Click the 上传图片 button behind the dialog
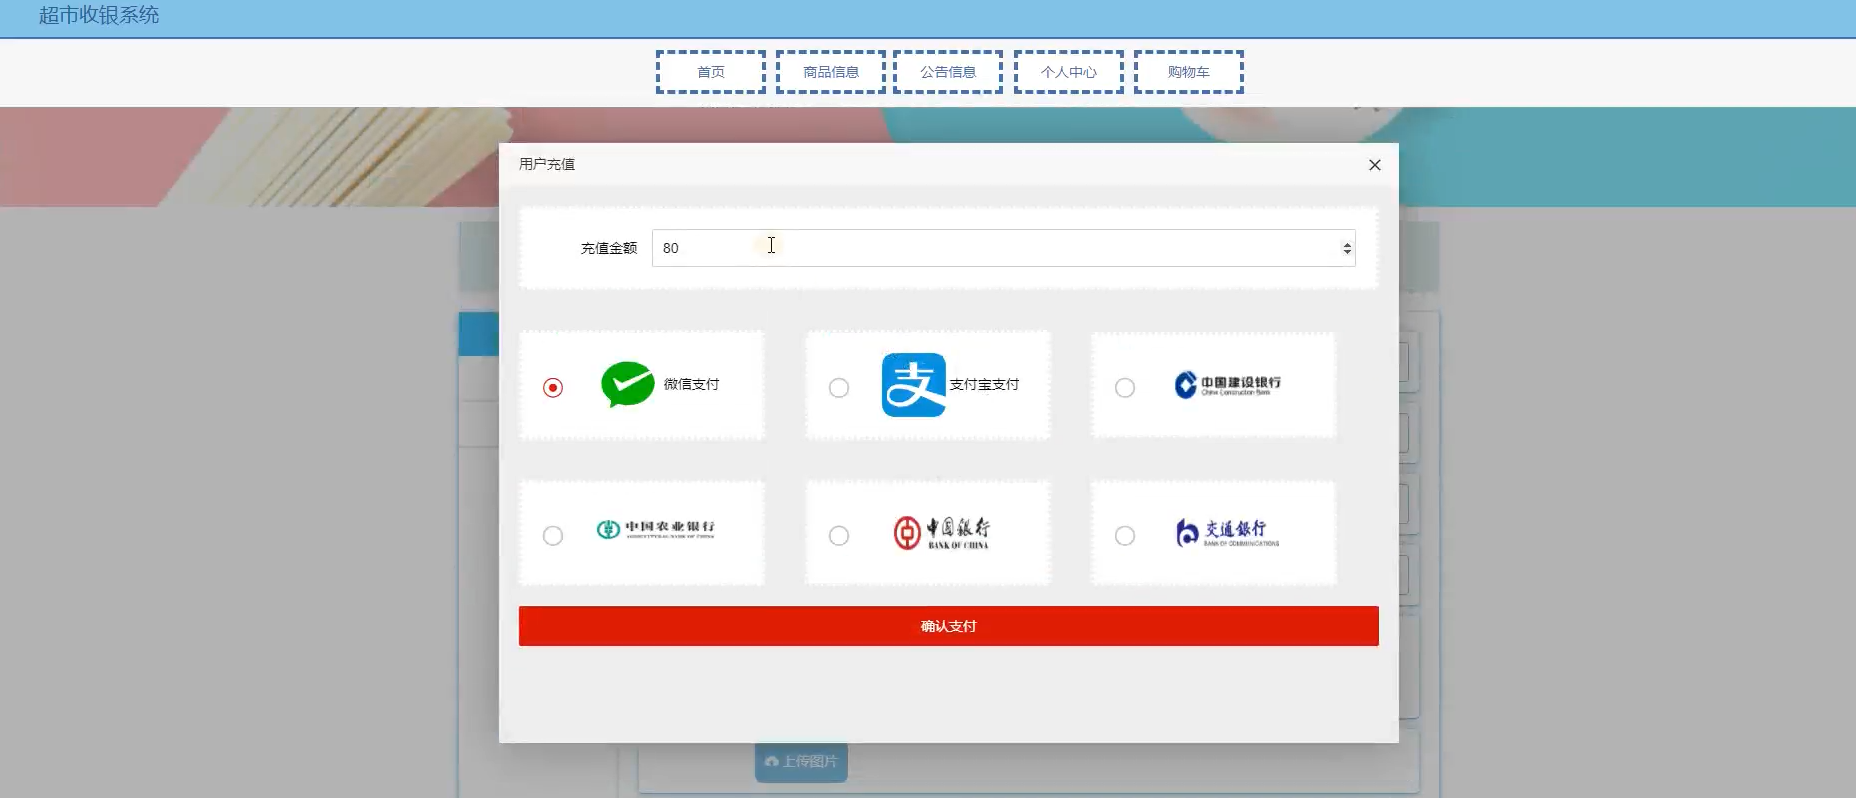 pos(801,762)
